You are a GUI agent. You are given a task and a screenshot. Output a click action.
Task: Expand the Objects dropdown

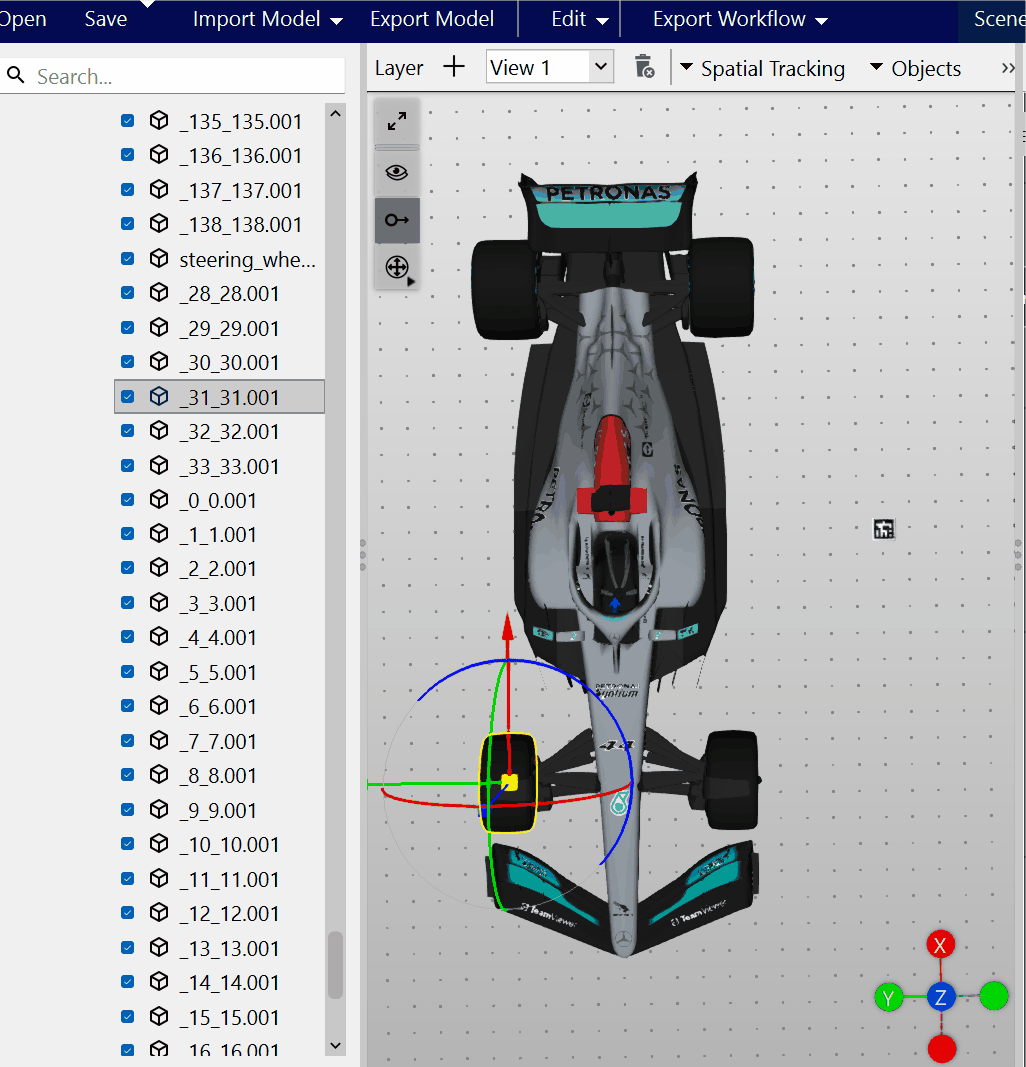[x=916, y=68]
